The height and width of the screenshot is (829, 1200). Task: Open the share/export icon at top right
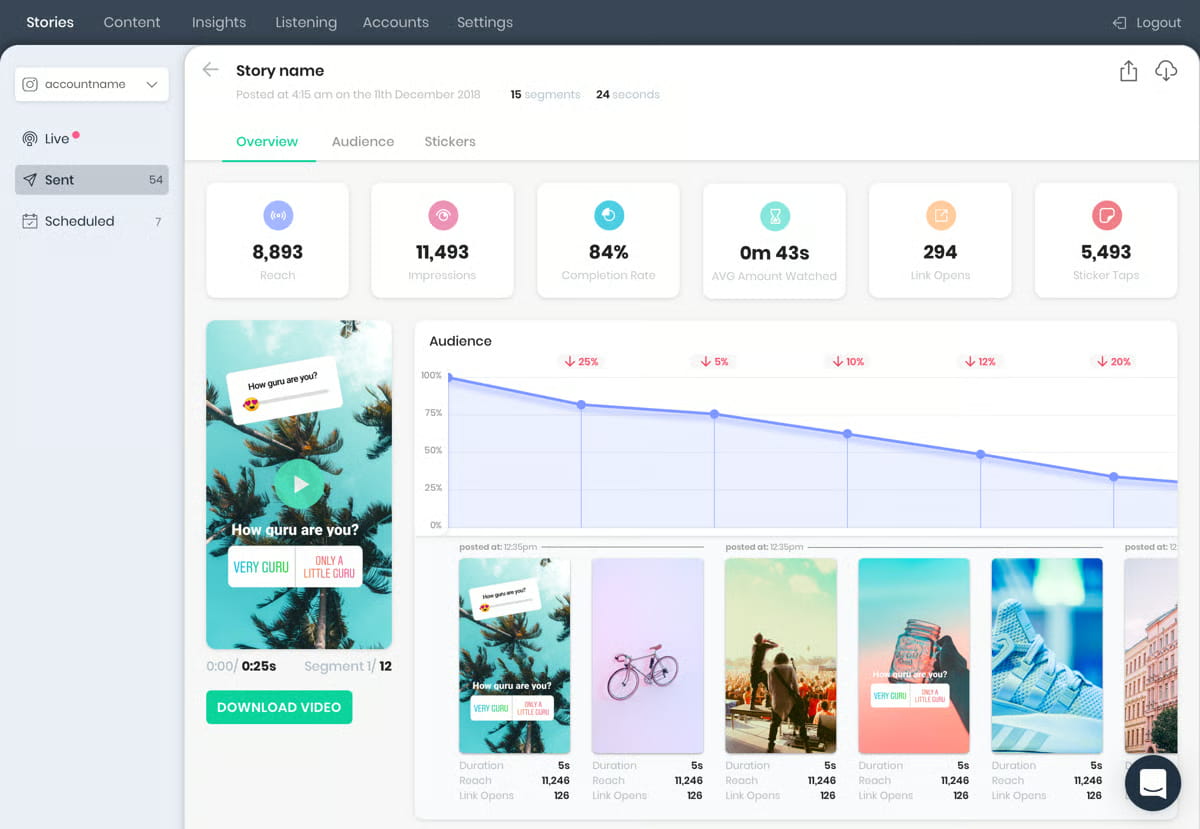click(x=1128, y=71)
